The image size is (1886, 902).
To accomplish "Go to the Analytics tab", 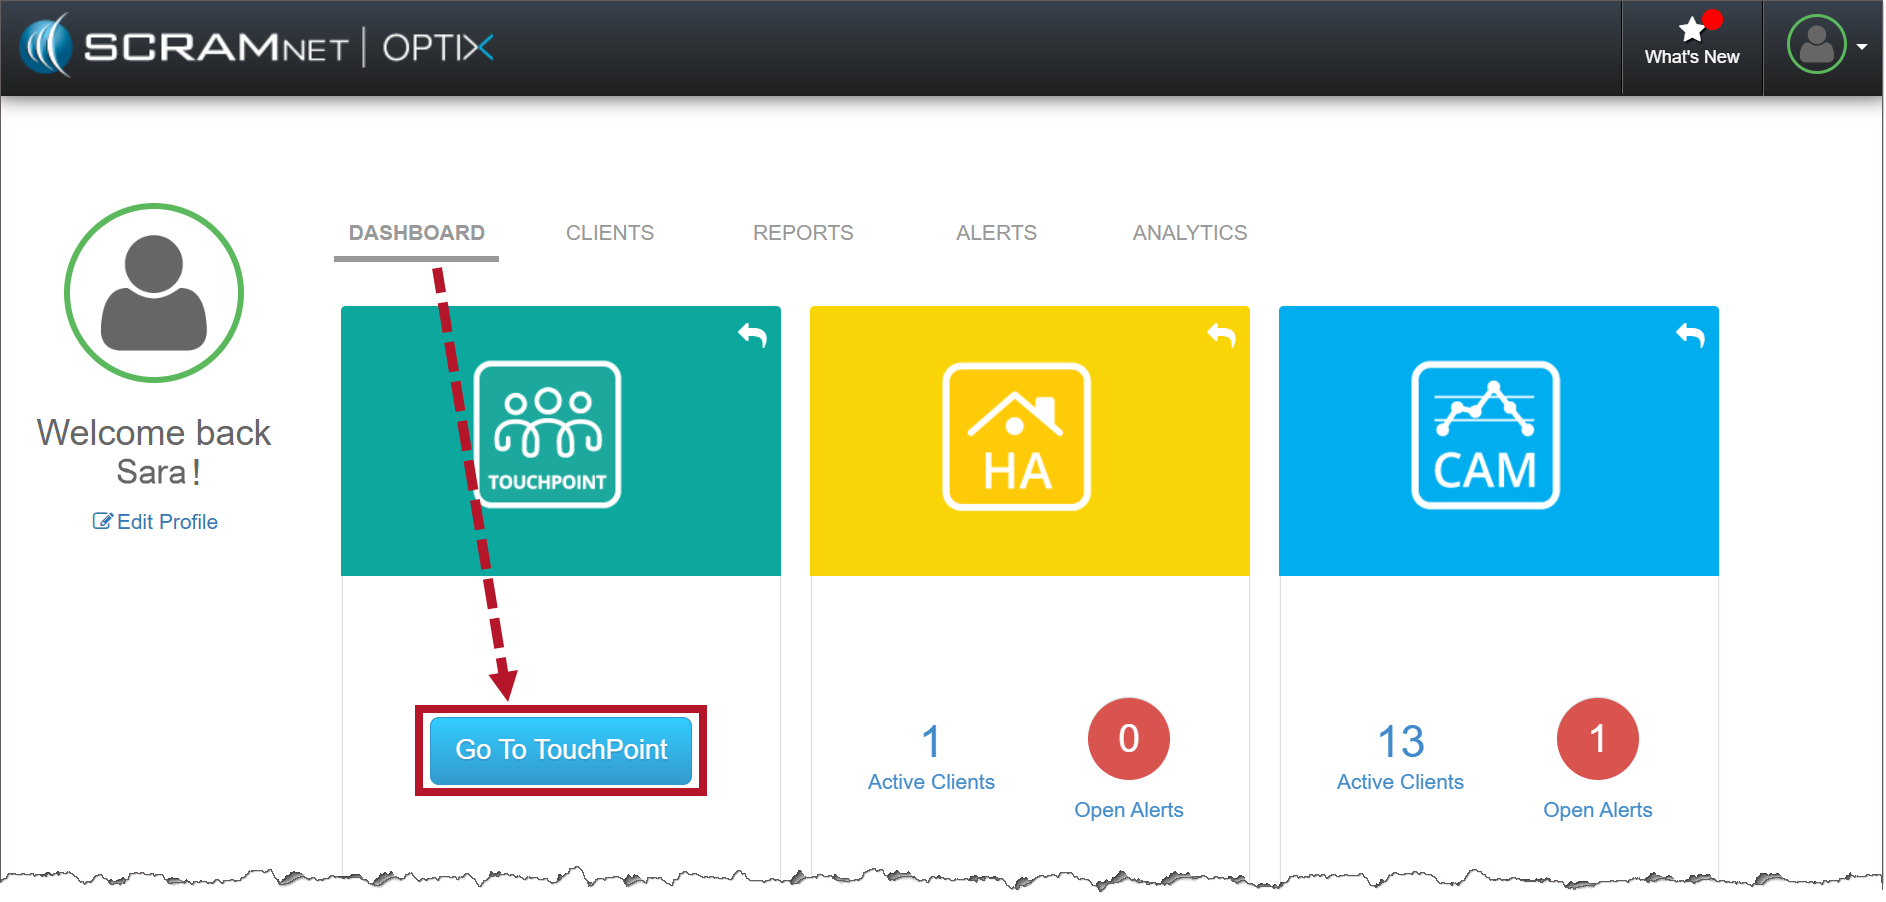I will click(x=1189, y=233).
